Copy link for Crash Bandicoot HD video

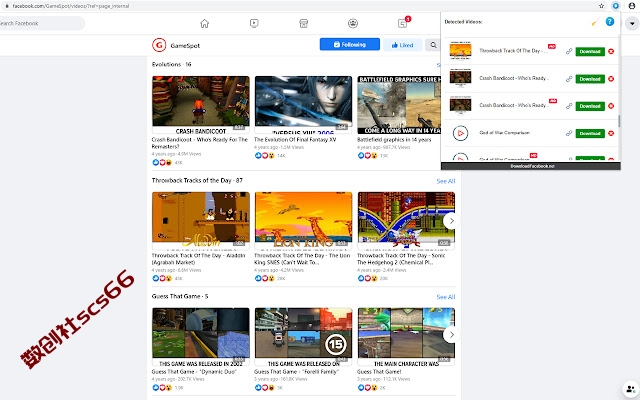(x=569, y=106)
